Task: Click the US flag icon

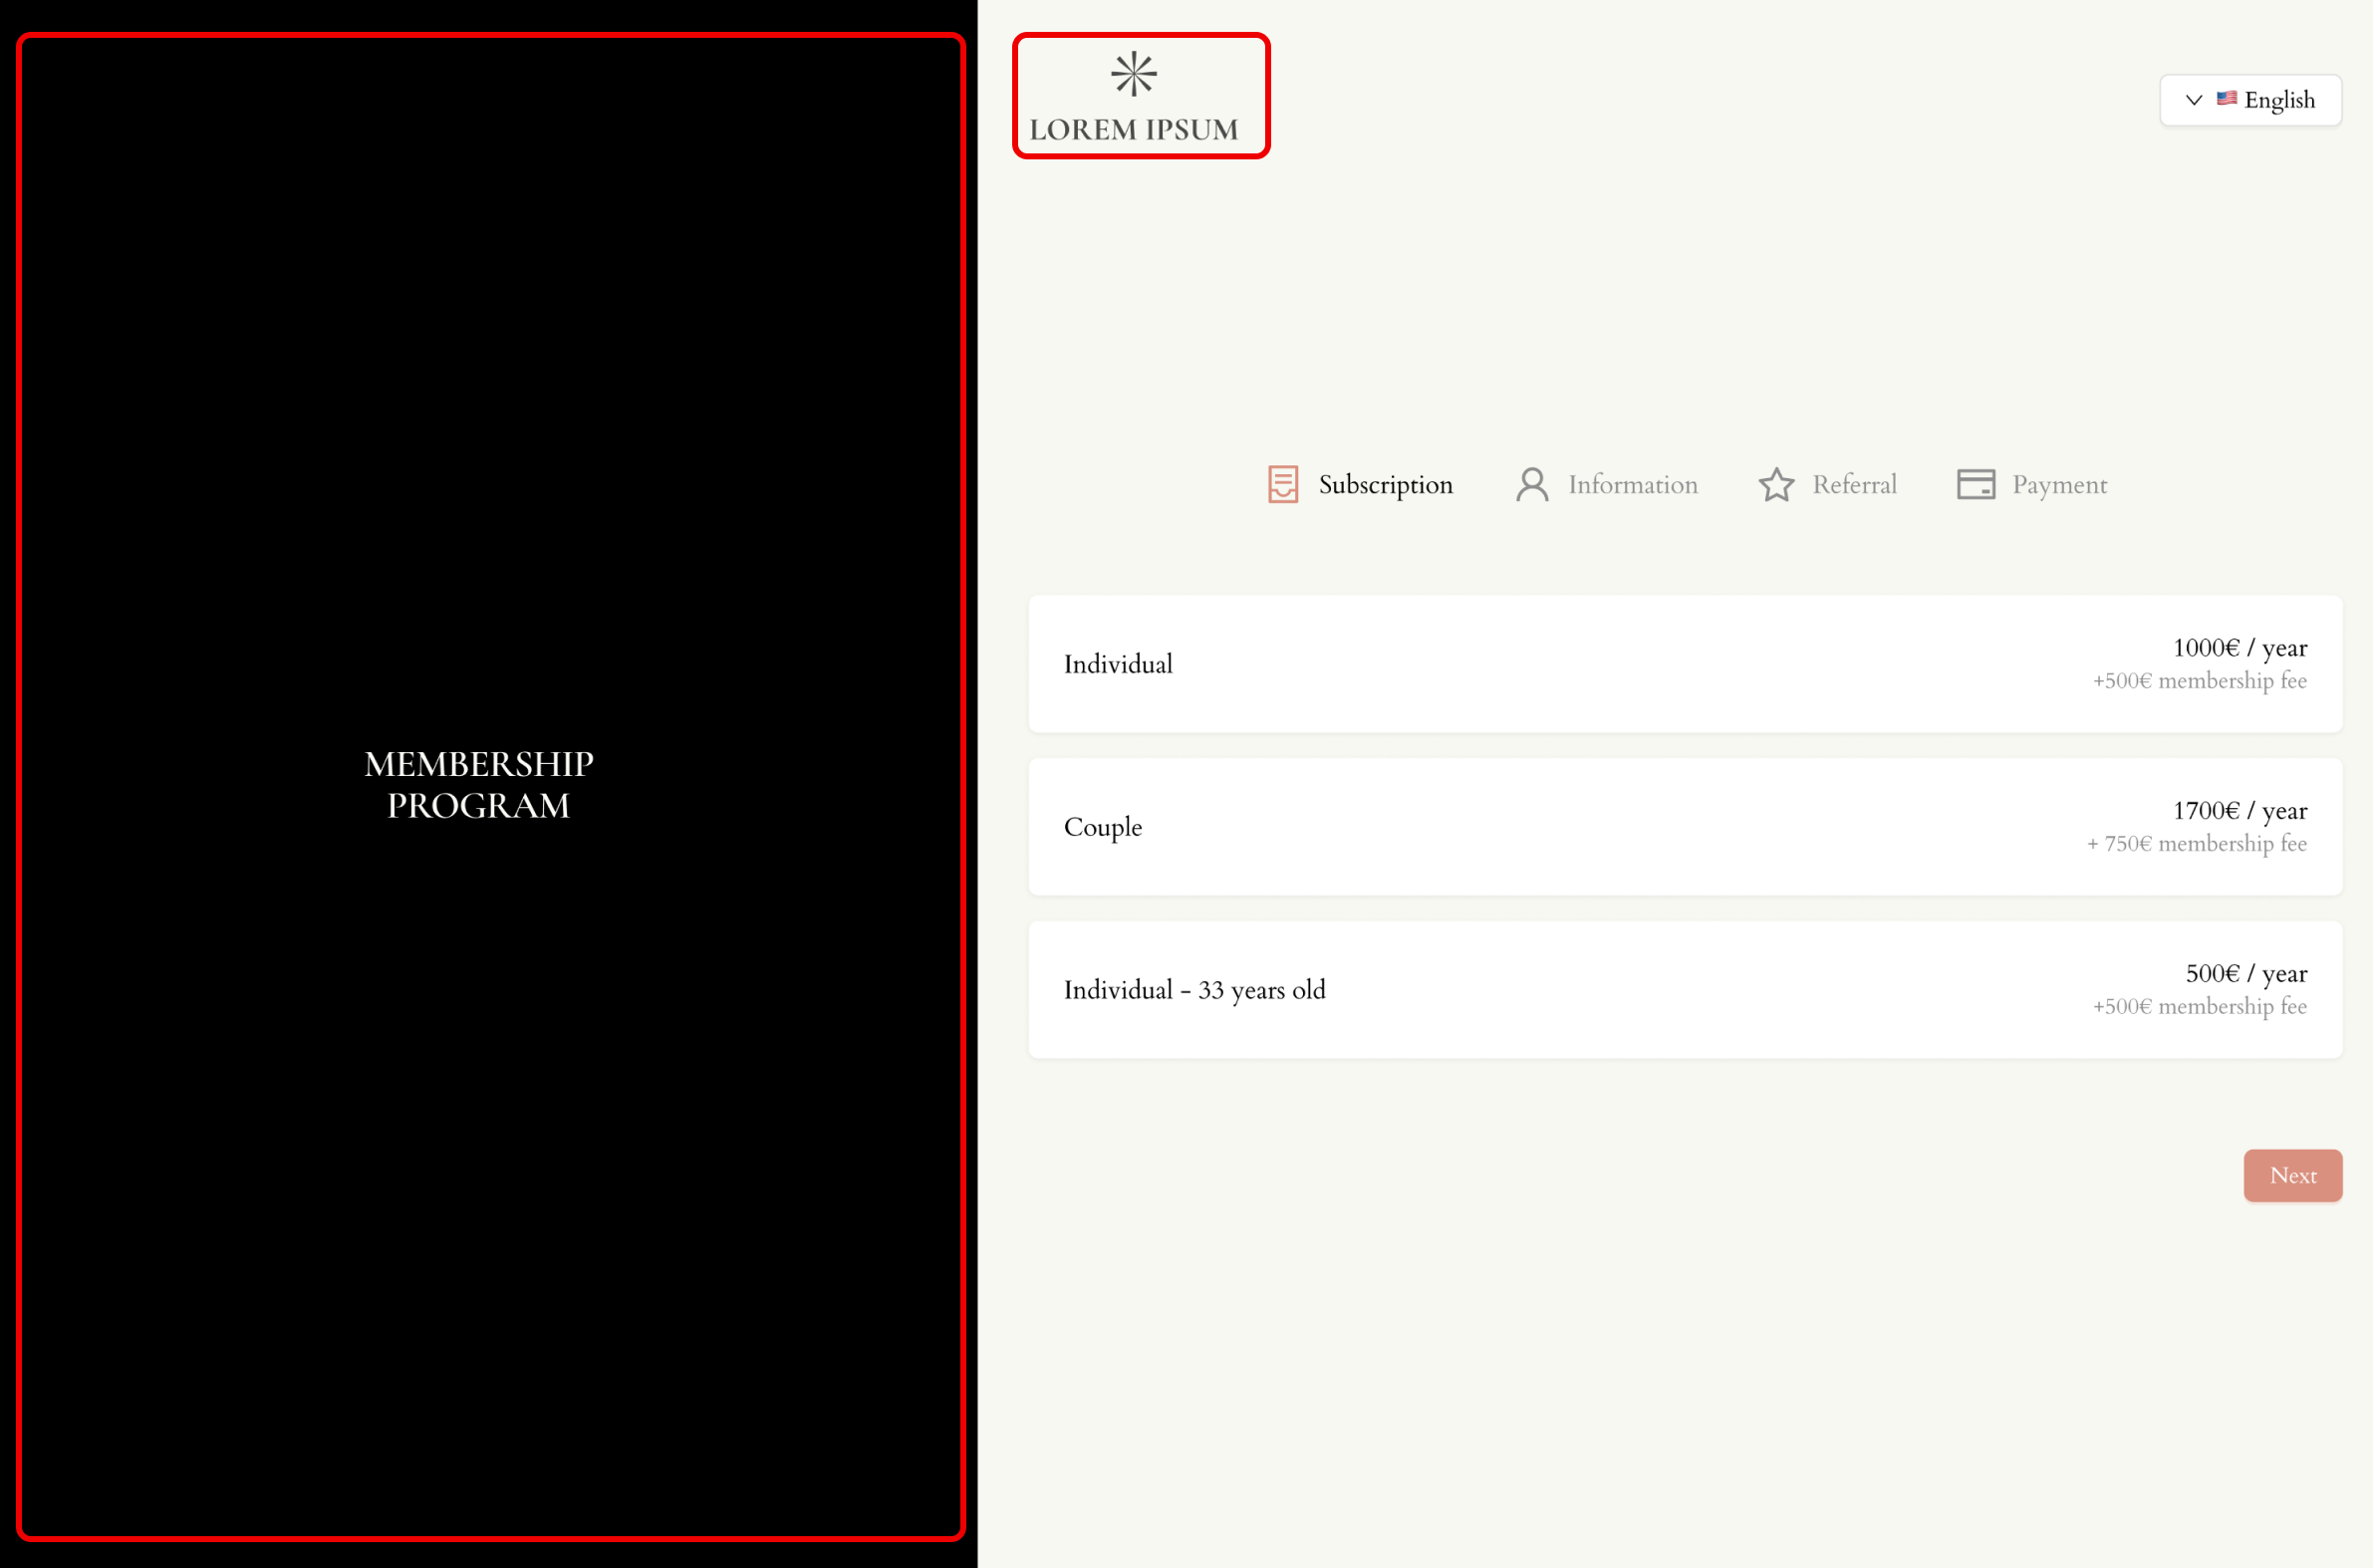Action: pos(2226,98)
